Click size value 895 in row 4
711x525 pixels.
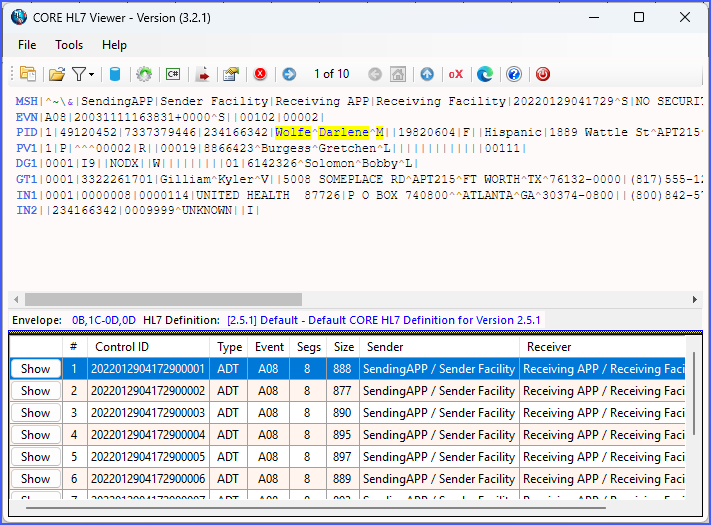coord(342,435)
